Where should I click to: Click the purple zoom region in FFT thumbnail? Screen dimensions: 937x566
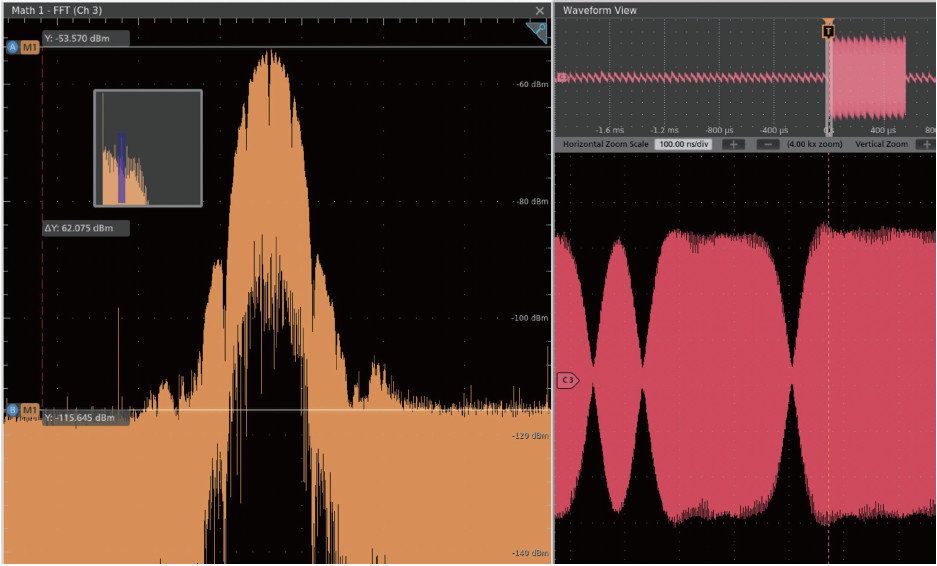pyautogui.click(x=121, y=169)
